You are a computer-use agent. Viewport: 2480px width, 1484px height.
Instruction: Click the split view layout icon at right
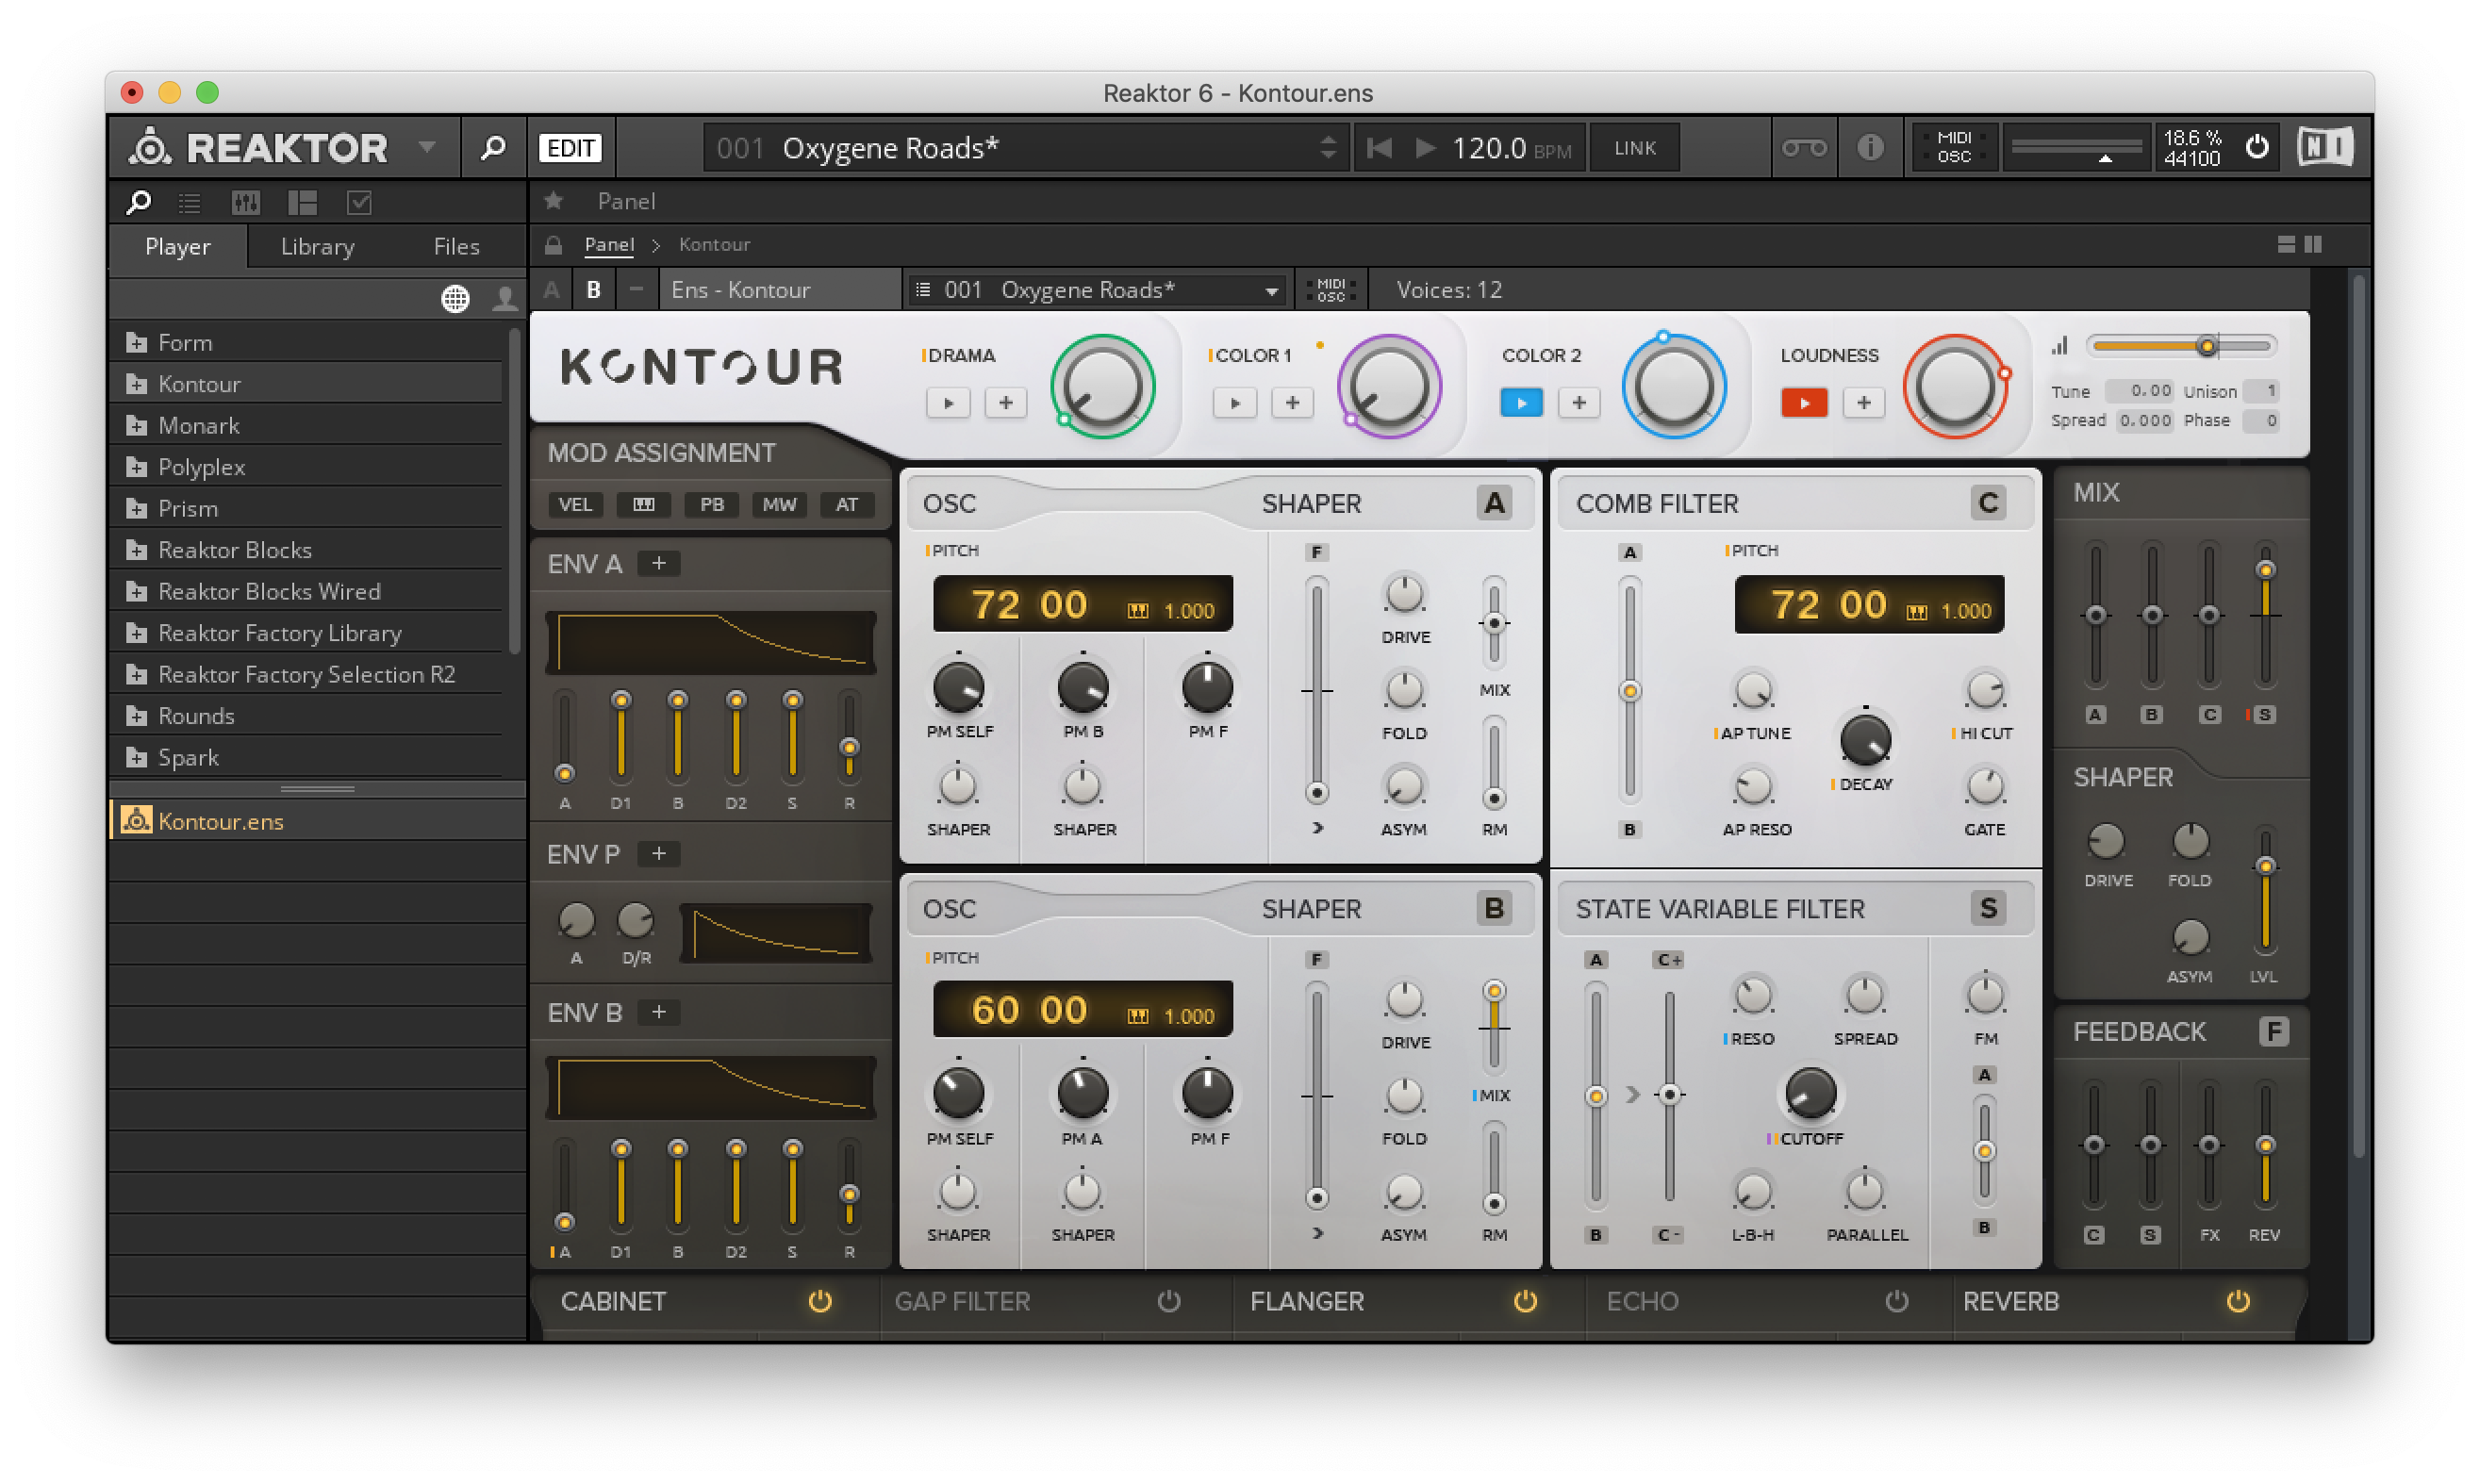(2312, 244)
